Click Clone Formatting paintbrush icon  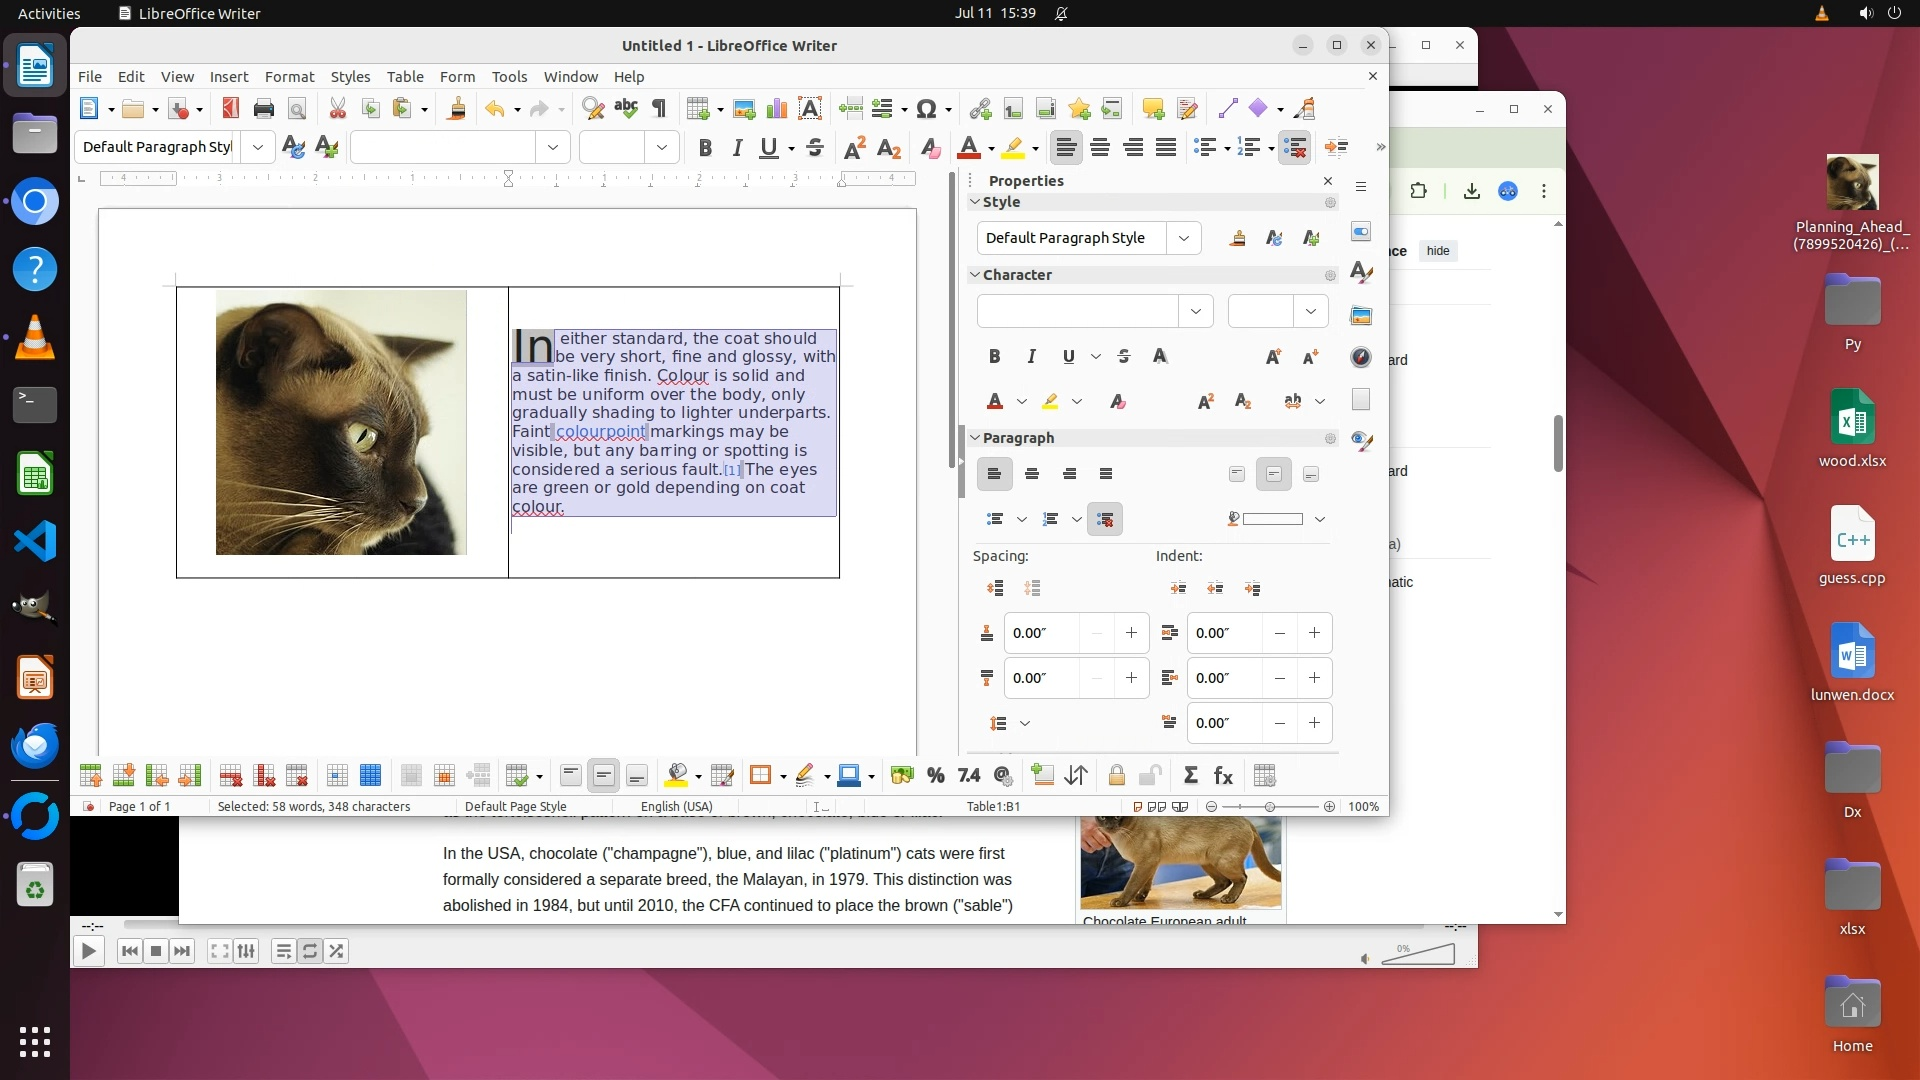coord(456,109)
